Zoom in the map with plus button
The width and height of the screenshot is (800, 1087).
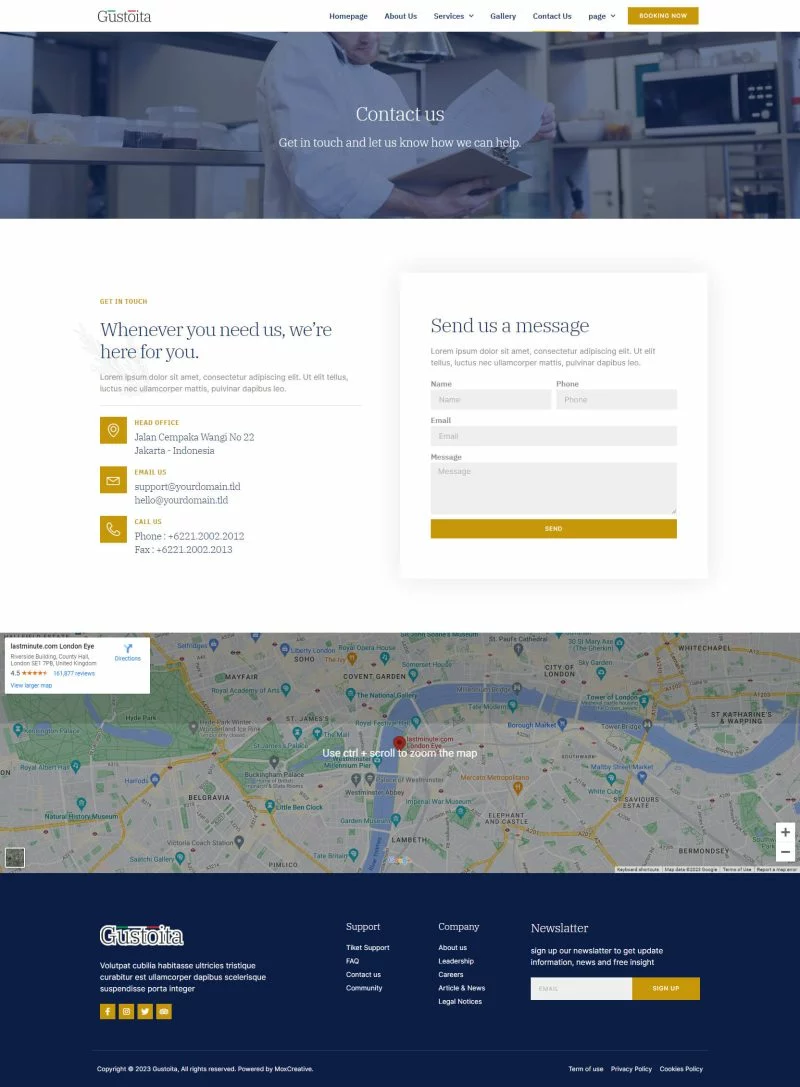785,832
